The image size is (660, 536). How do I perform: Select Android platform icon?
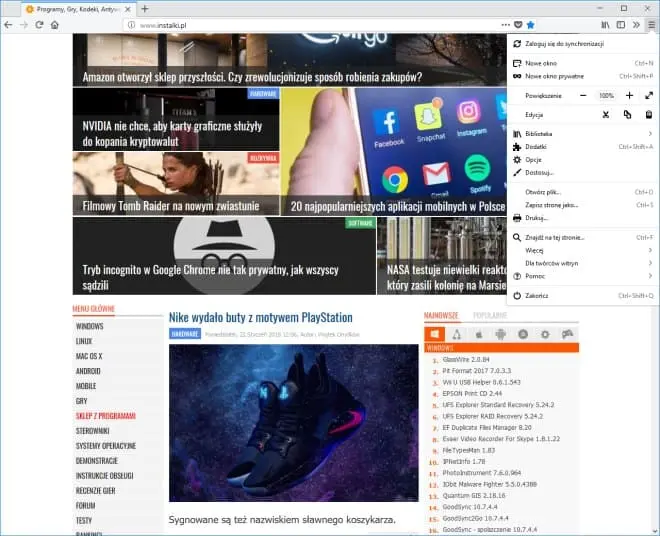pyautogui.click(x=500, y=334)
